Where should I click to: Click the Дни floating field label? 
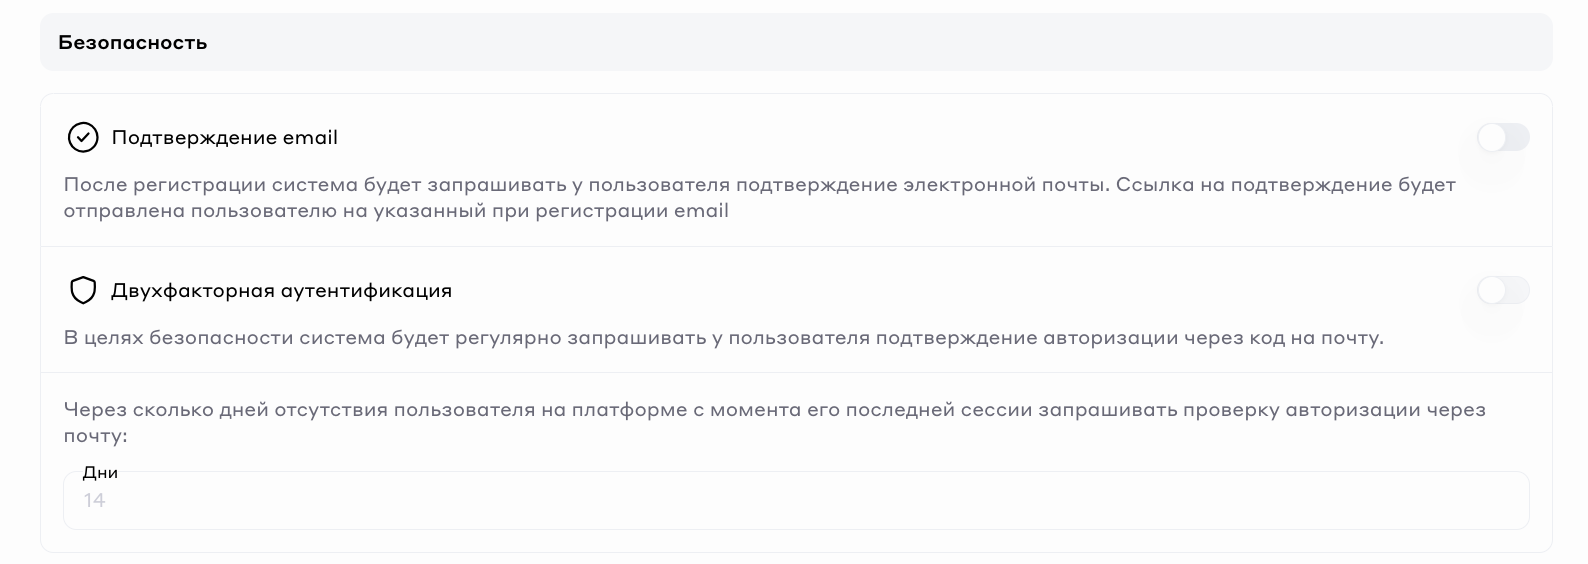100,472
